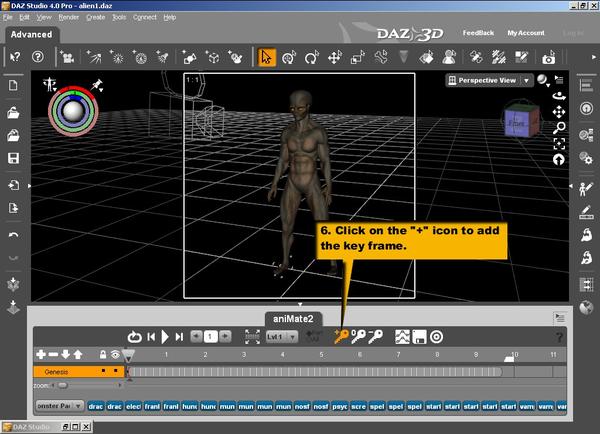The image size is (600, 434).
Task: Open the aniMate2 pane options menu
Action: coord(560,317)
